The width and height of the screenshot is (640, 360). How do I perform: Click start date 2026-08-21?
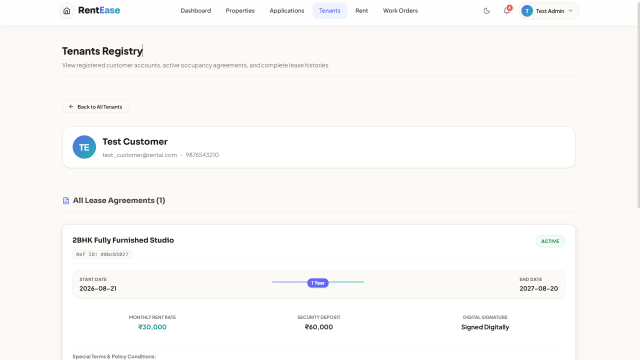(98, 289)
